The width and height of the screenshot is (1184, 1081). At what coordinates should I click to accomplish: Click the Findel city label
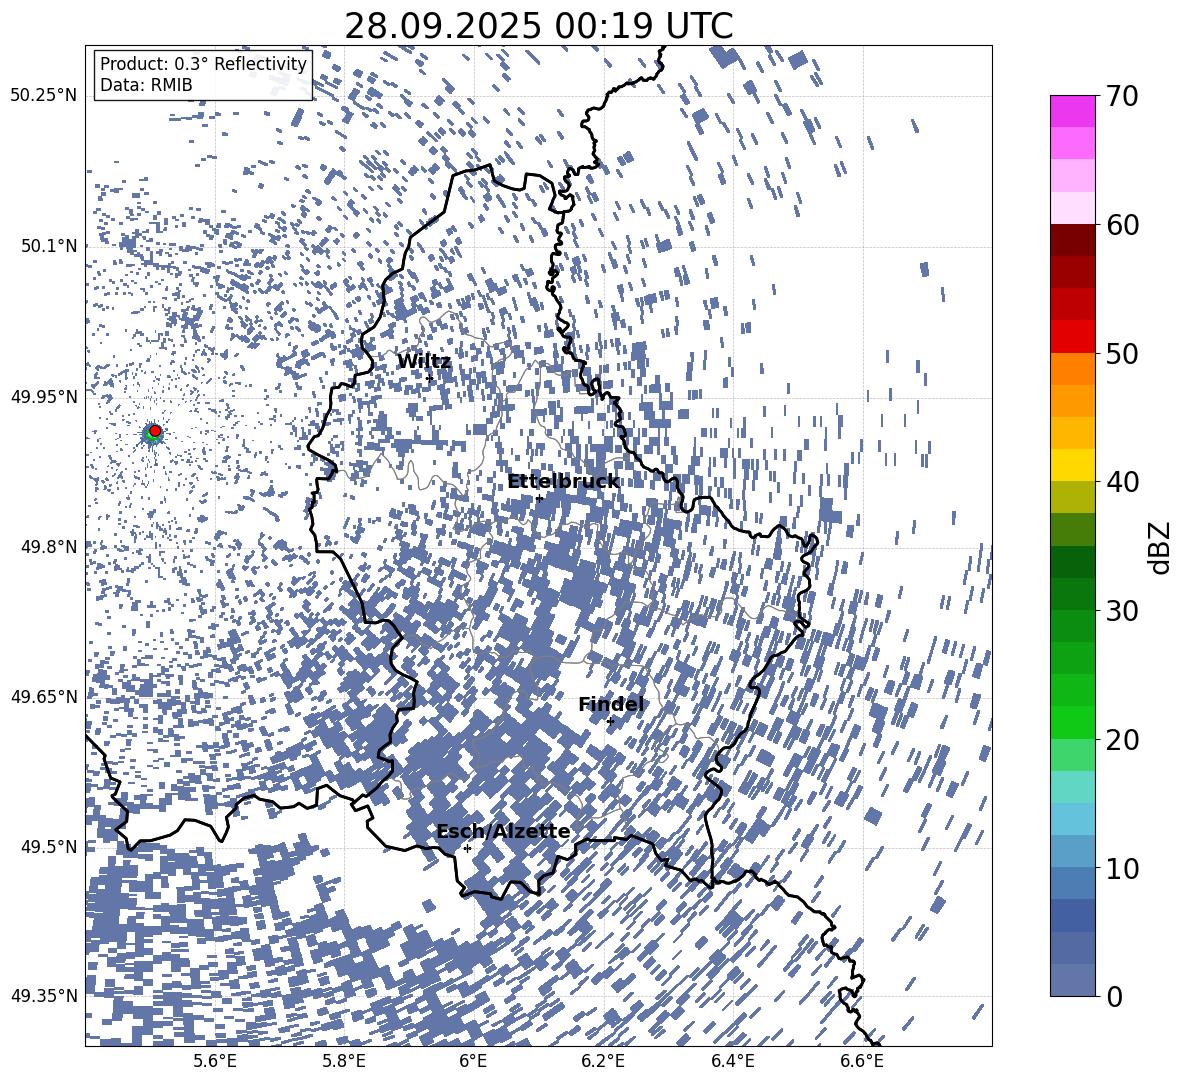[611, 704]
